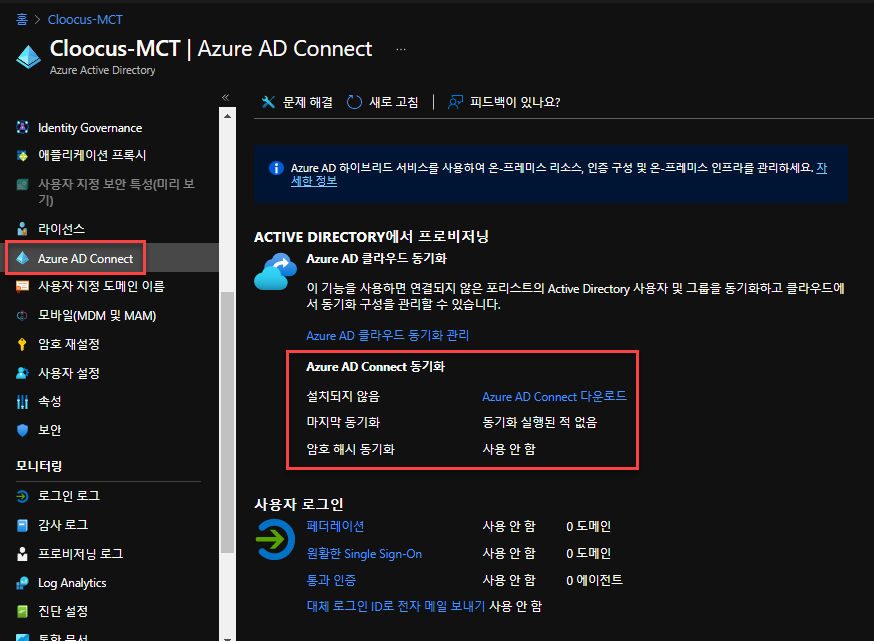Click the 모바일(MDM 및 MAM) icon
The width and height of the screenshot is (874, 641).
tap(22, 315)
